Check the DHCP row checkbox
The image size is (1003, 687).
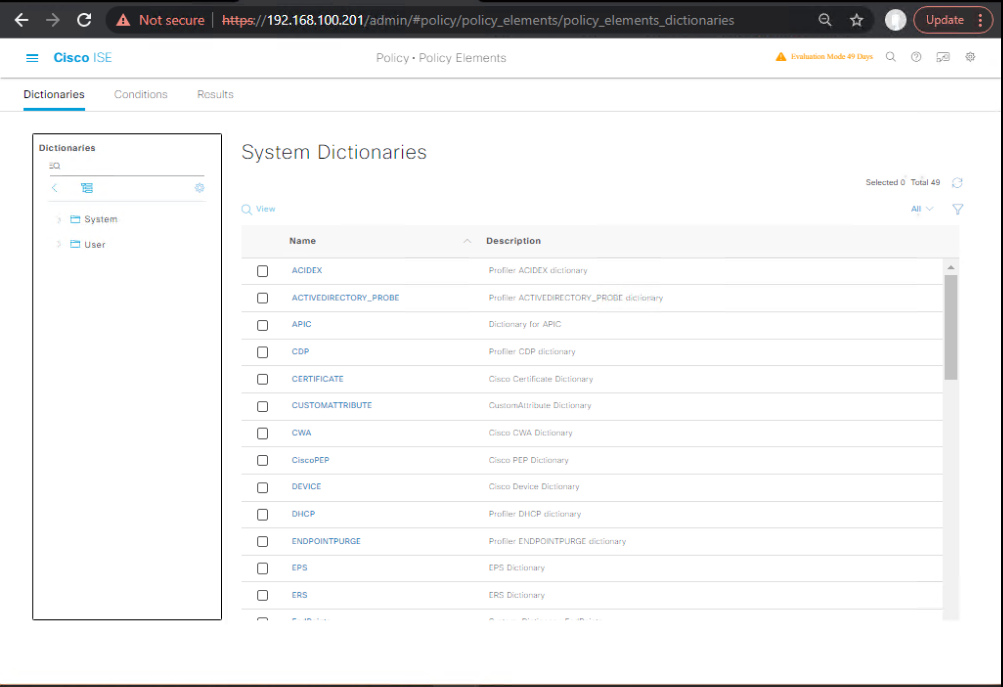262,514
